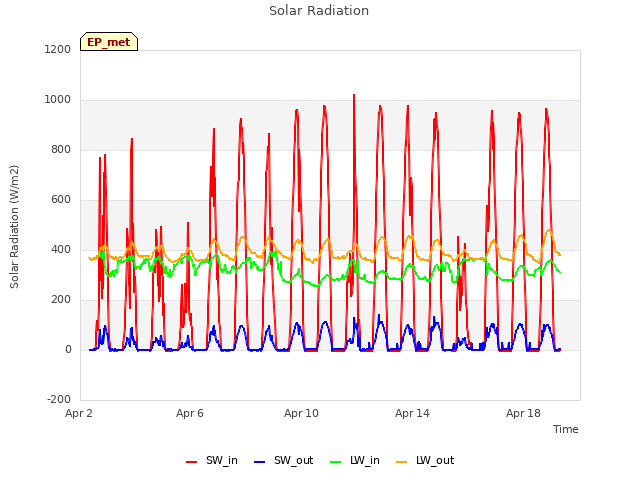Toggle the LW_in legend entry
The width and height of the screenshot is (640, 480).
click(x=355, y=461)
